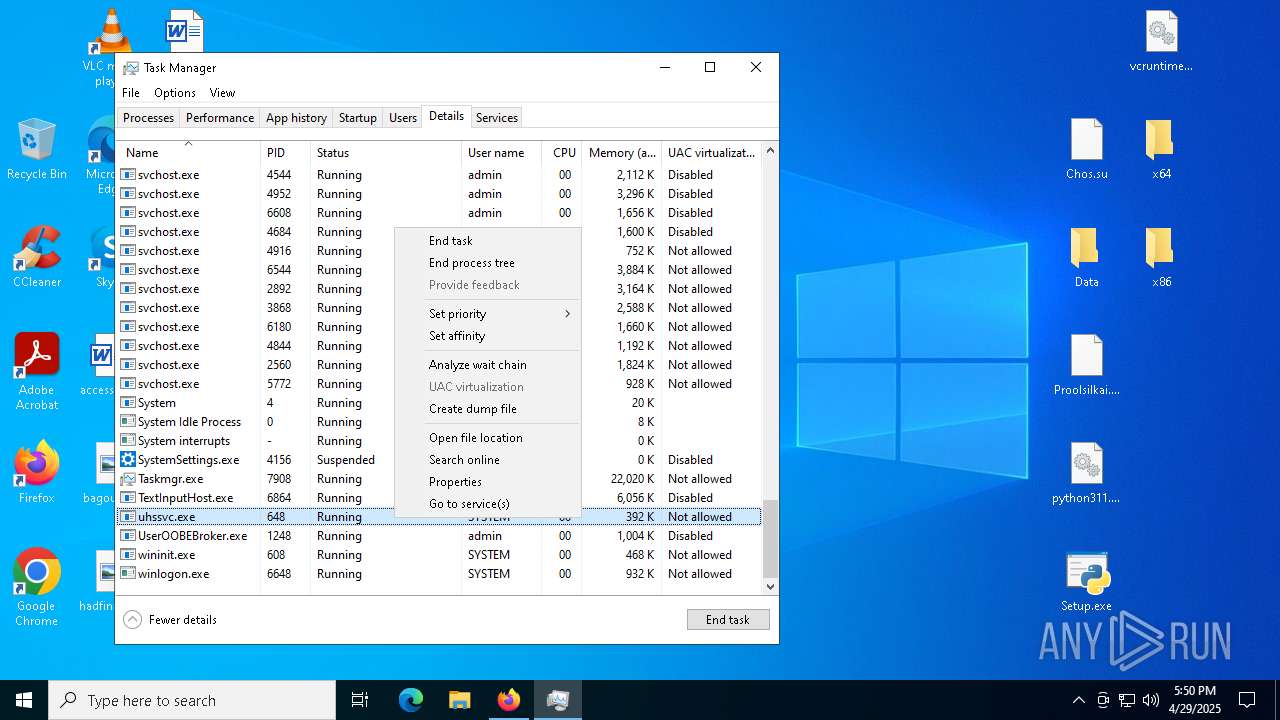
Task: Choose Search online
Action: pos(488,460)
